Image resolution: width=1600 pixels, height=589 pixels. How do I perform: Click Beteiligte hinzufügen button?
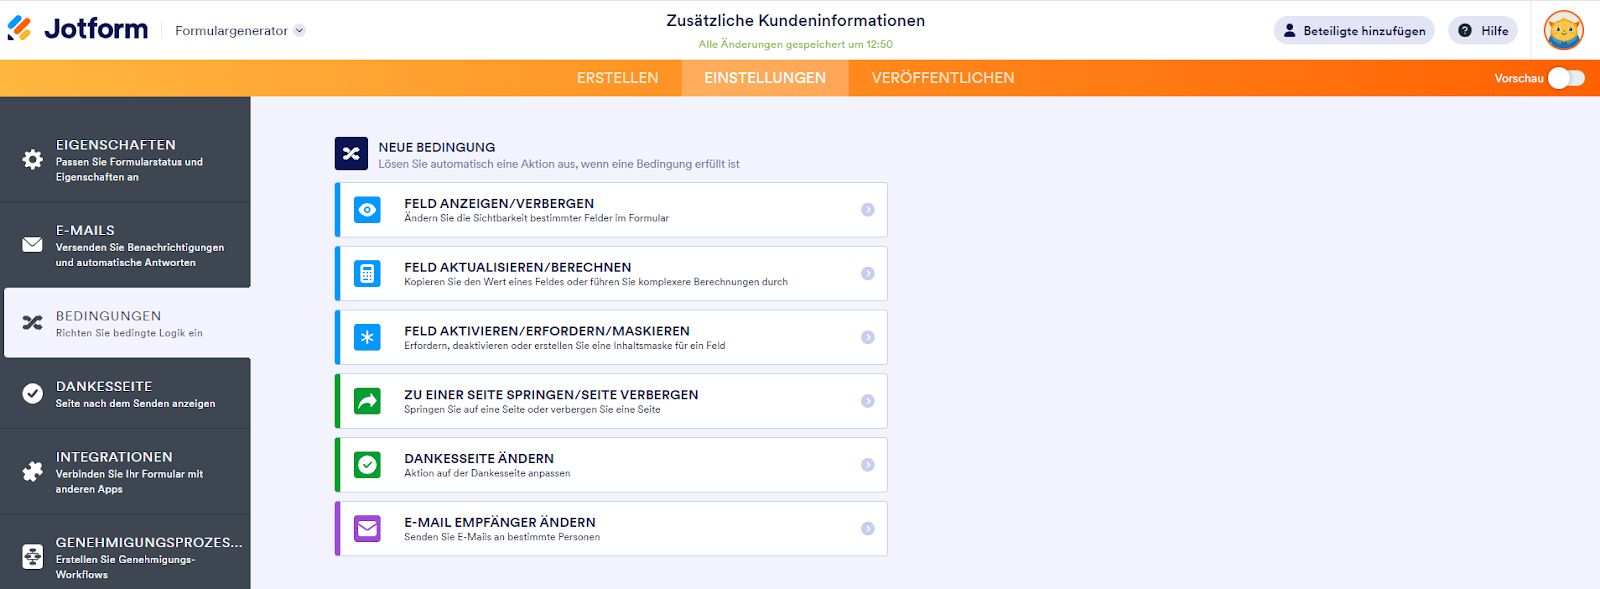1354,31
